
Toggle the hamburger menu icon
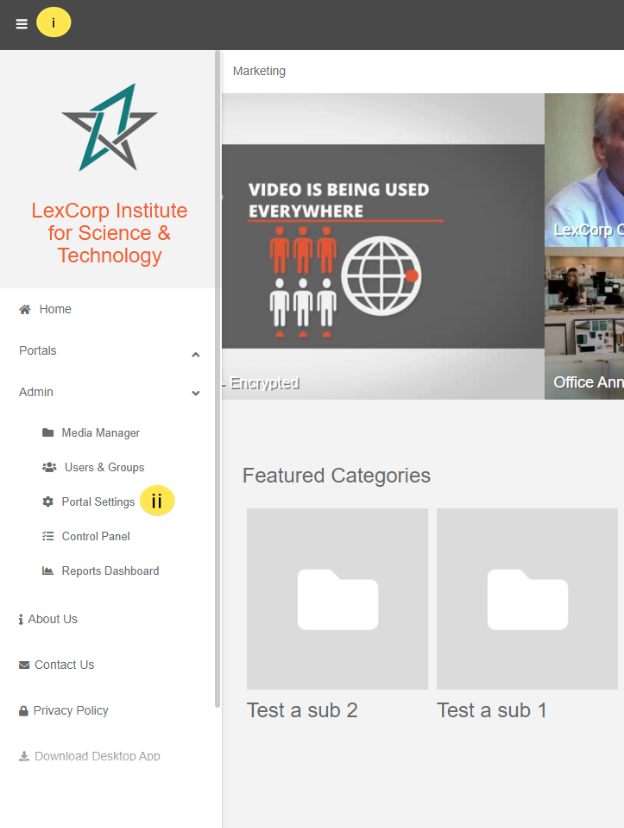click(x=22, y=24)
